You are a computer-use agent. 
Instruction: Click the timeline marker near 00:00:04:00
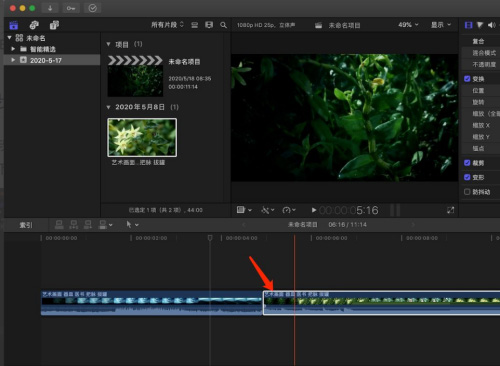click(210, 238)
